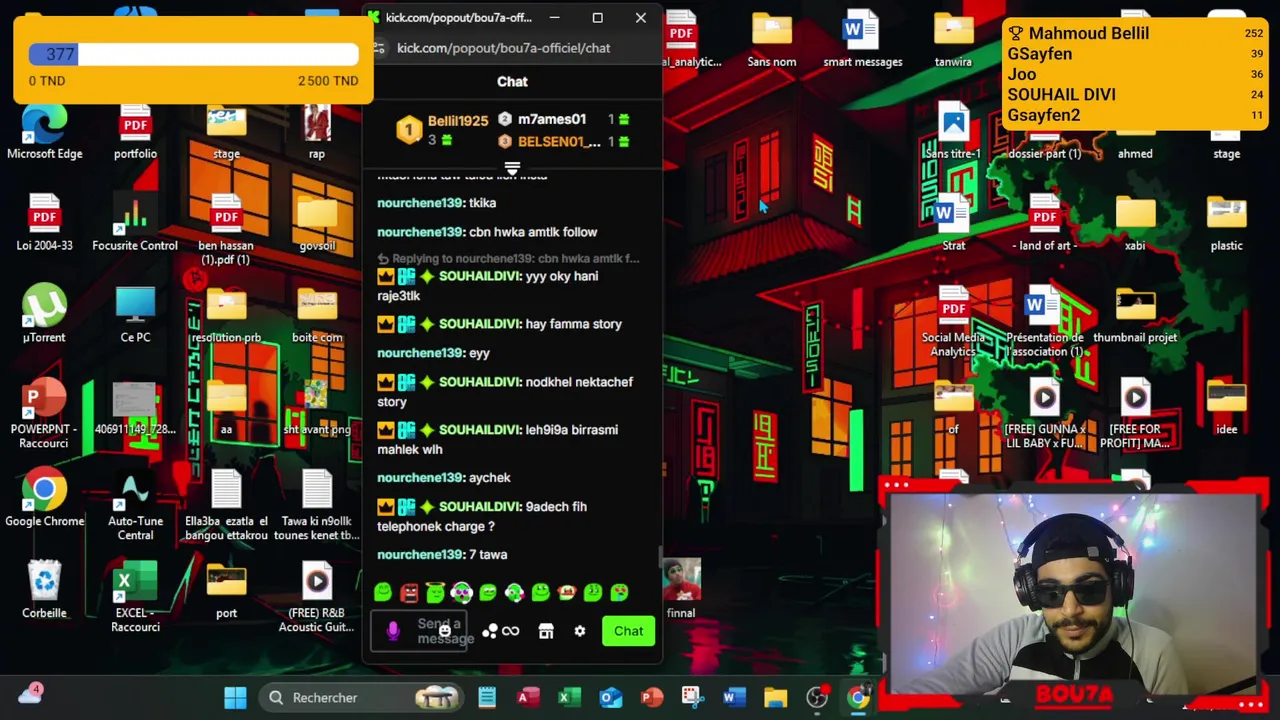The width and height of the screenshot is (1280, 720).
Task: Select the Sans titre-1 image file
Action: coord(953,132)
